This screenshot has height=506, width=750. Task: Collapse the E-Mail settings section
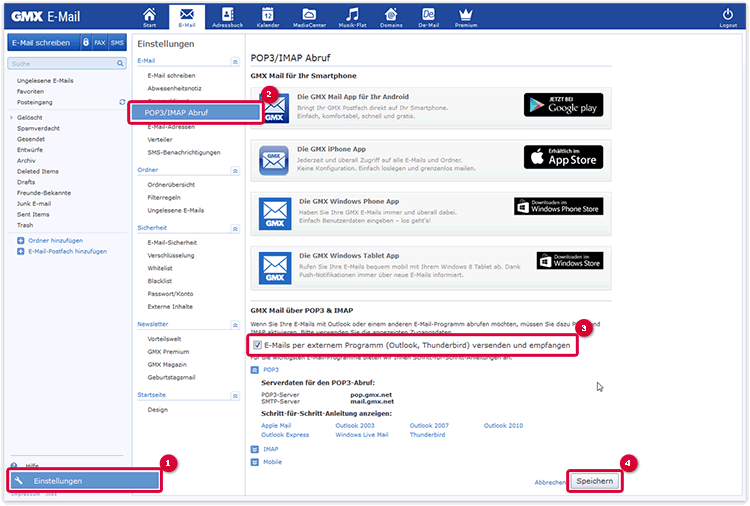[x=235, y=62]
